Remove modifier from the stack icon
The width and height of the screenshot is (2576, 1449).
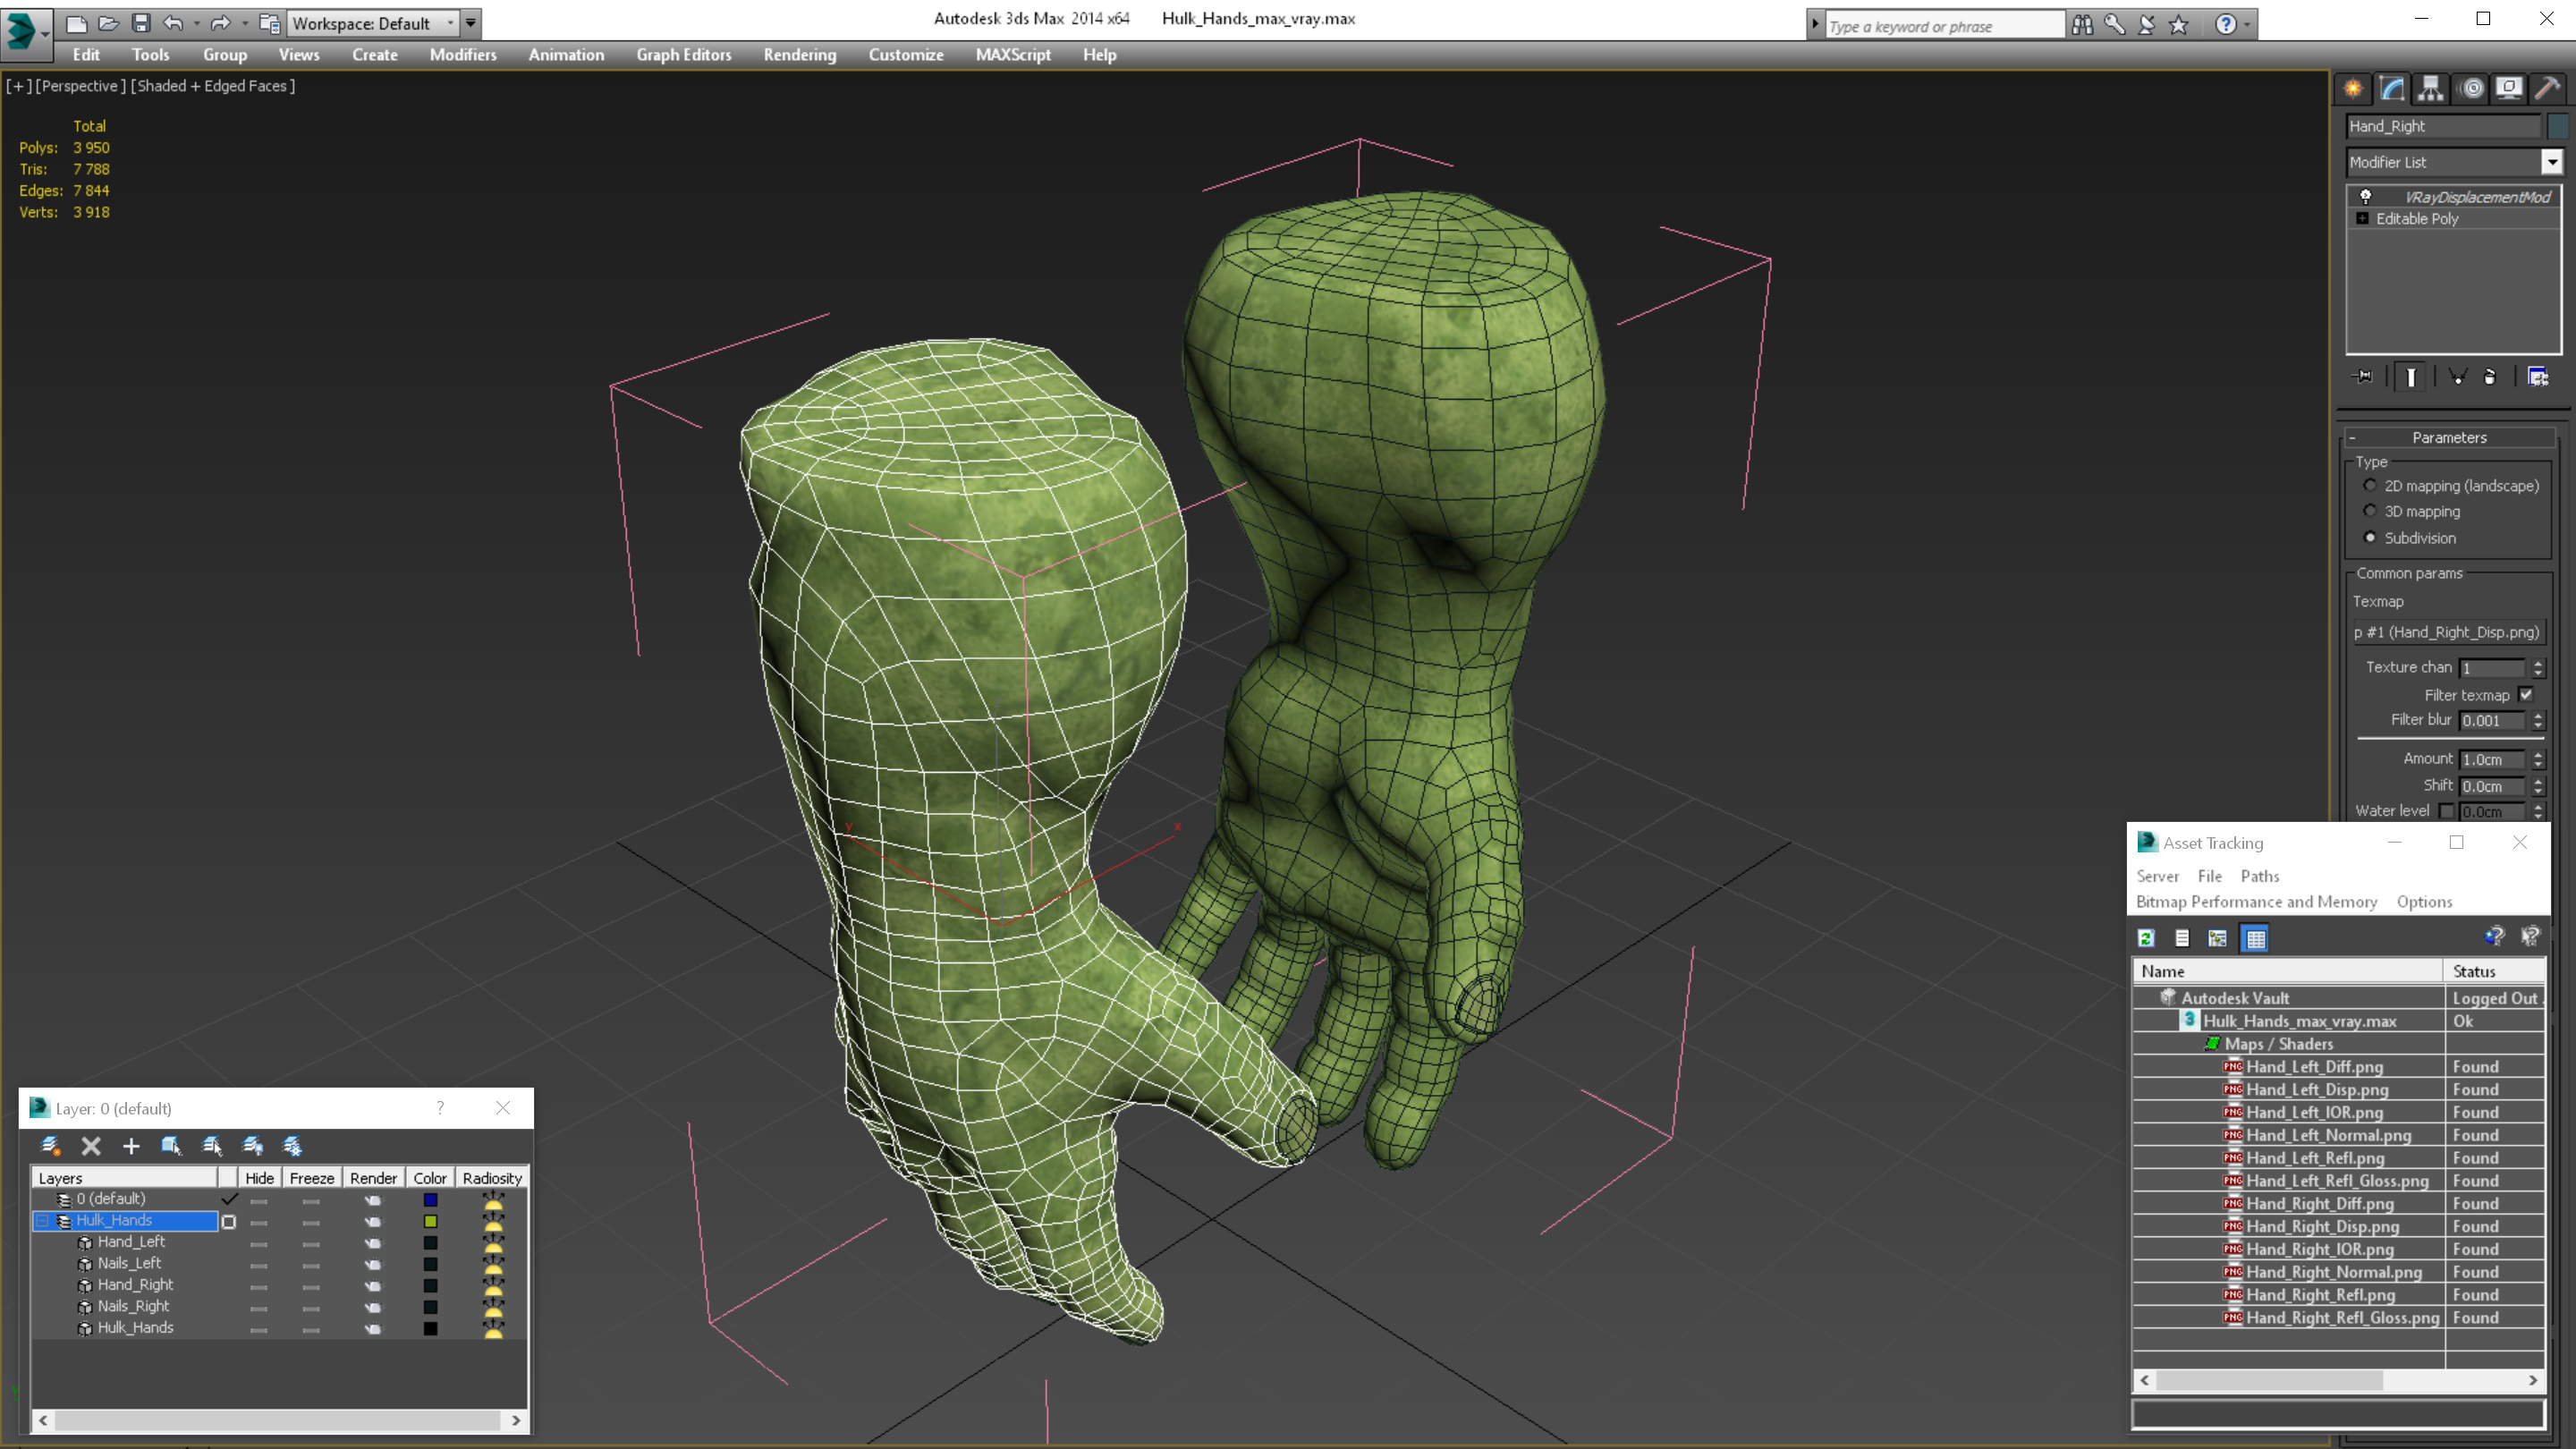pyautogui.click(x=2490, y=377)
